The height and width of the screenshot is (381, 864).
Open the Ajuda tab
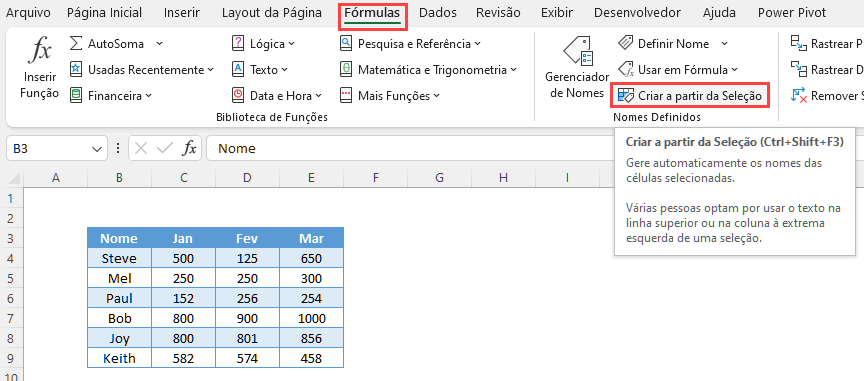coord(719,13)
